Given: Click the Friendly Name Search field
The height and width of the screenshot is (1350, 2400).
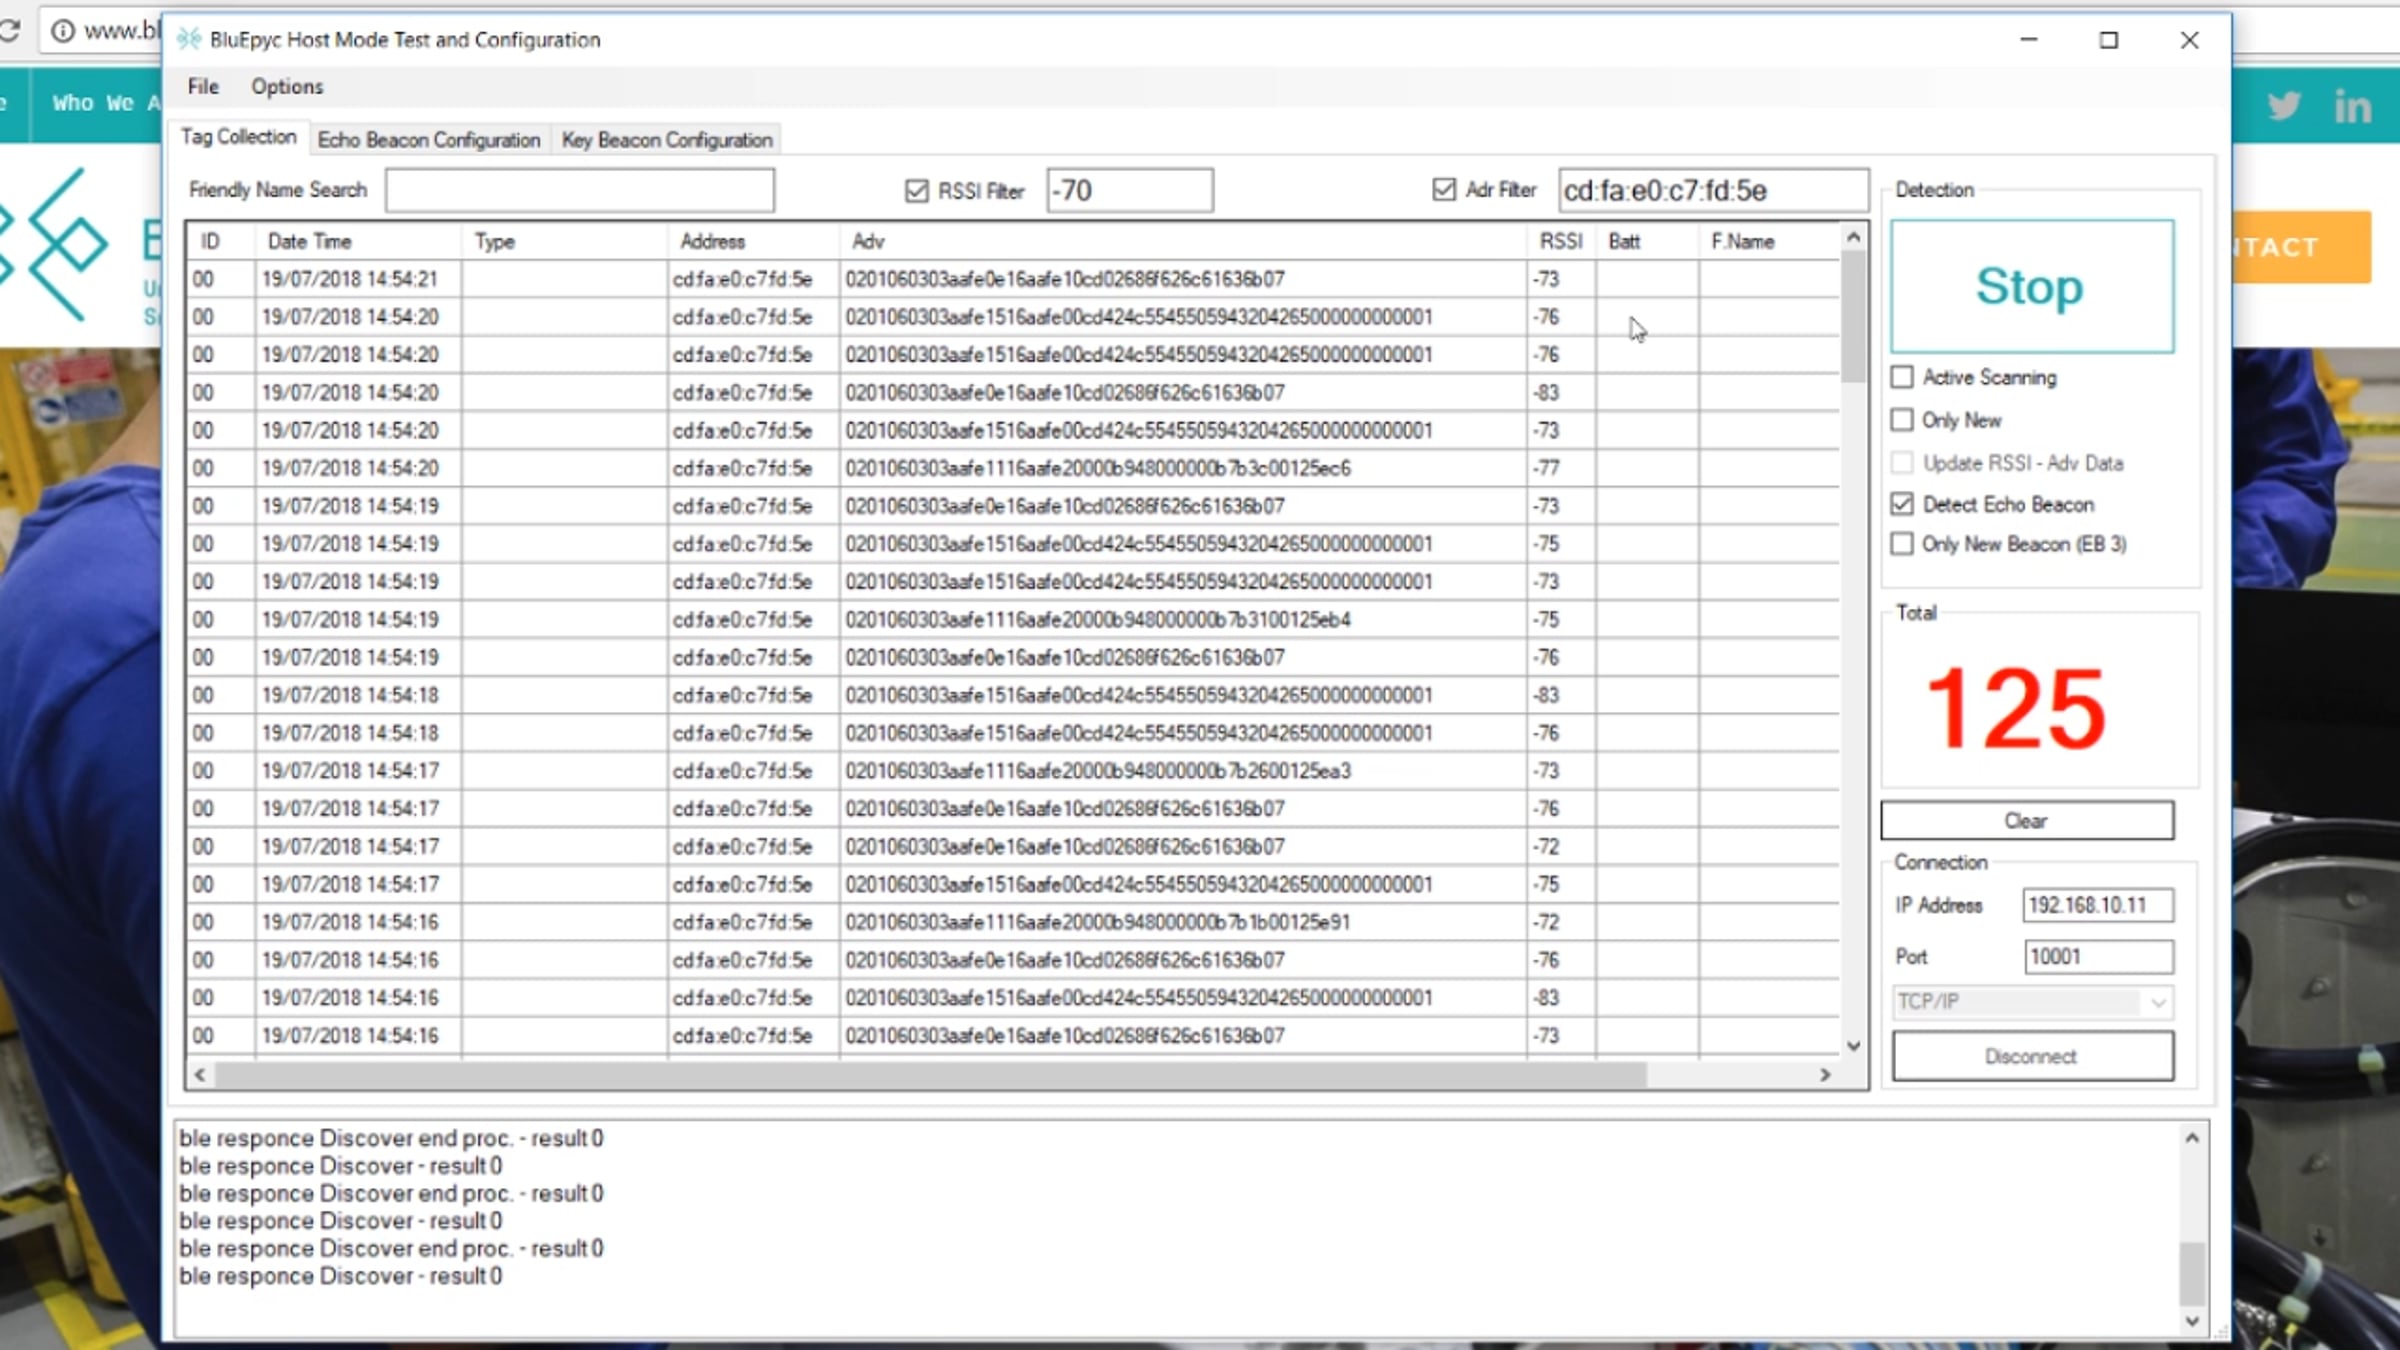Looking at the screenshot, I should point(580,190).
